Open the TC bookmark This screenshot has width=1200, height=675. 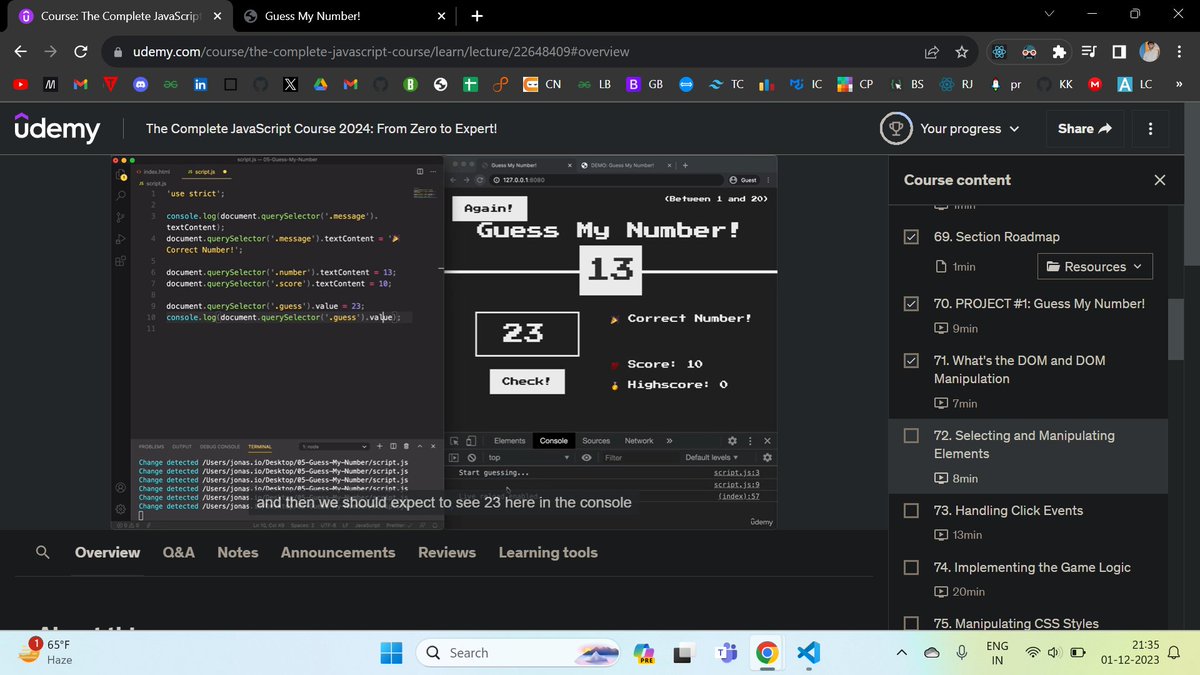pos(726,85)
